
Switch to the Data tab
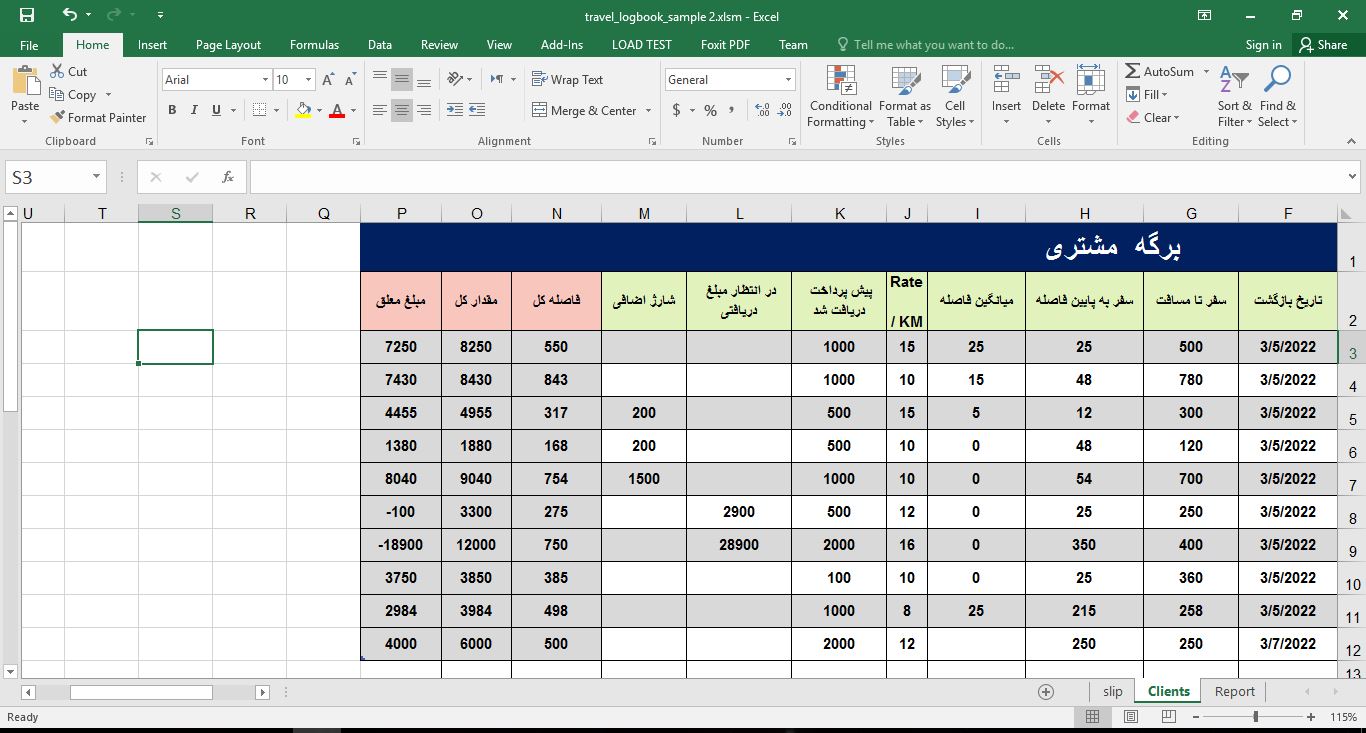click(x=379, y=45)
